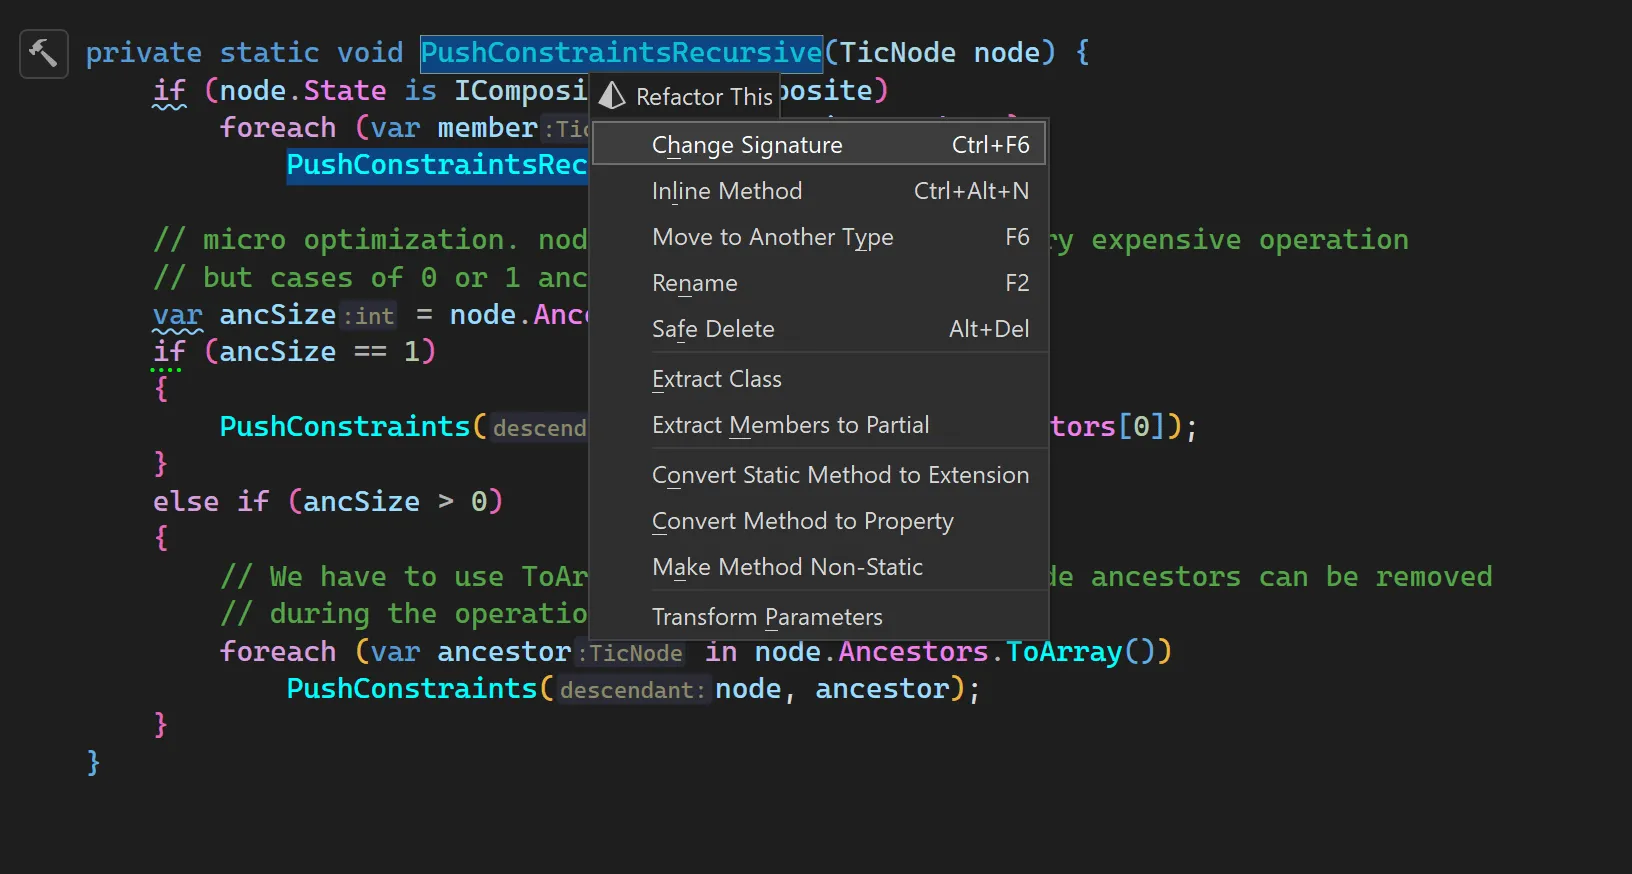1632x874 pixels.
Task: Choose Change Signature from refactor menu
Action: [x=819, y=144]
